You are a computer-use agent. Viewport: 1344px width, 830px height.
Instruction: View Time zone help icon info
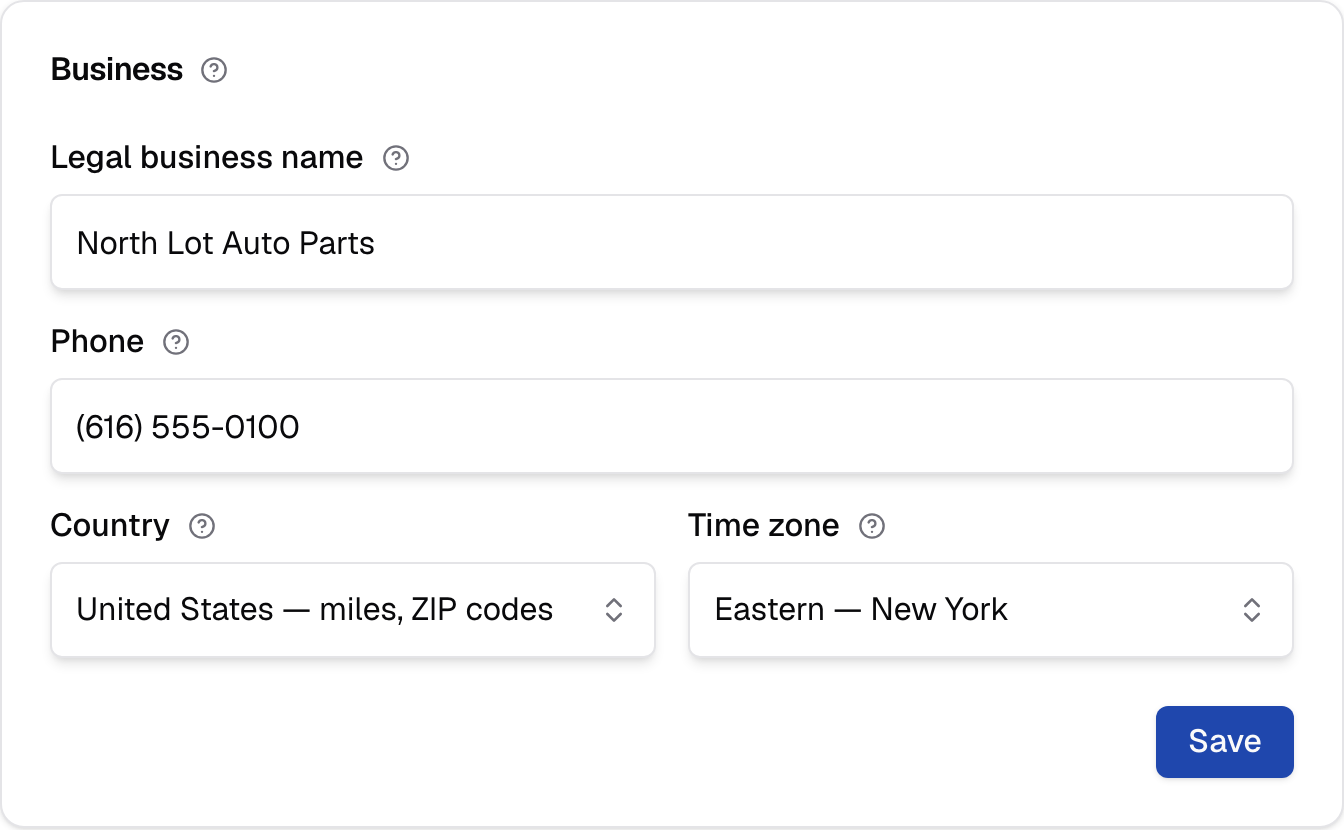872,526
